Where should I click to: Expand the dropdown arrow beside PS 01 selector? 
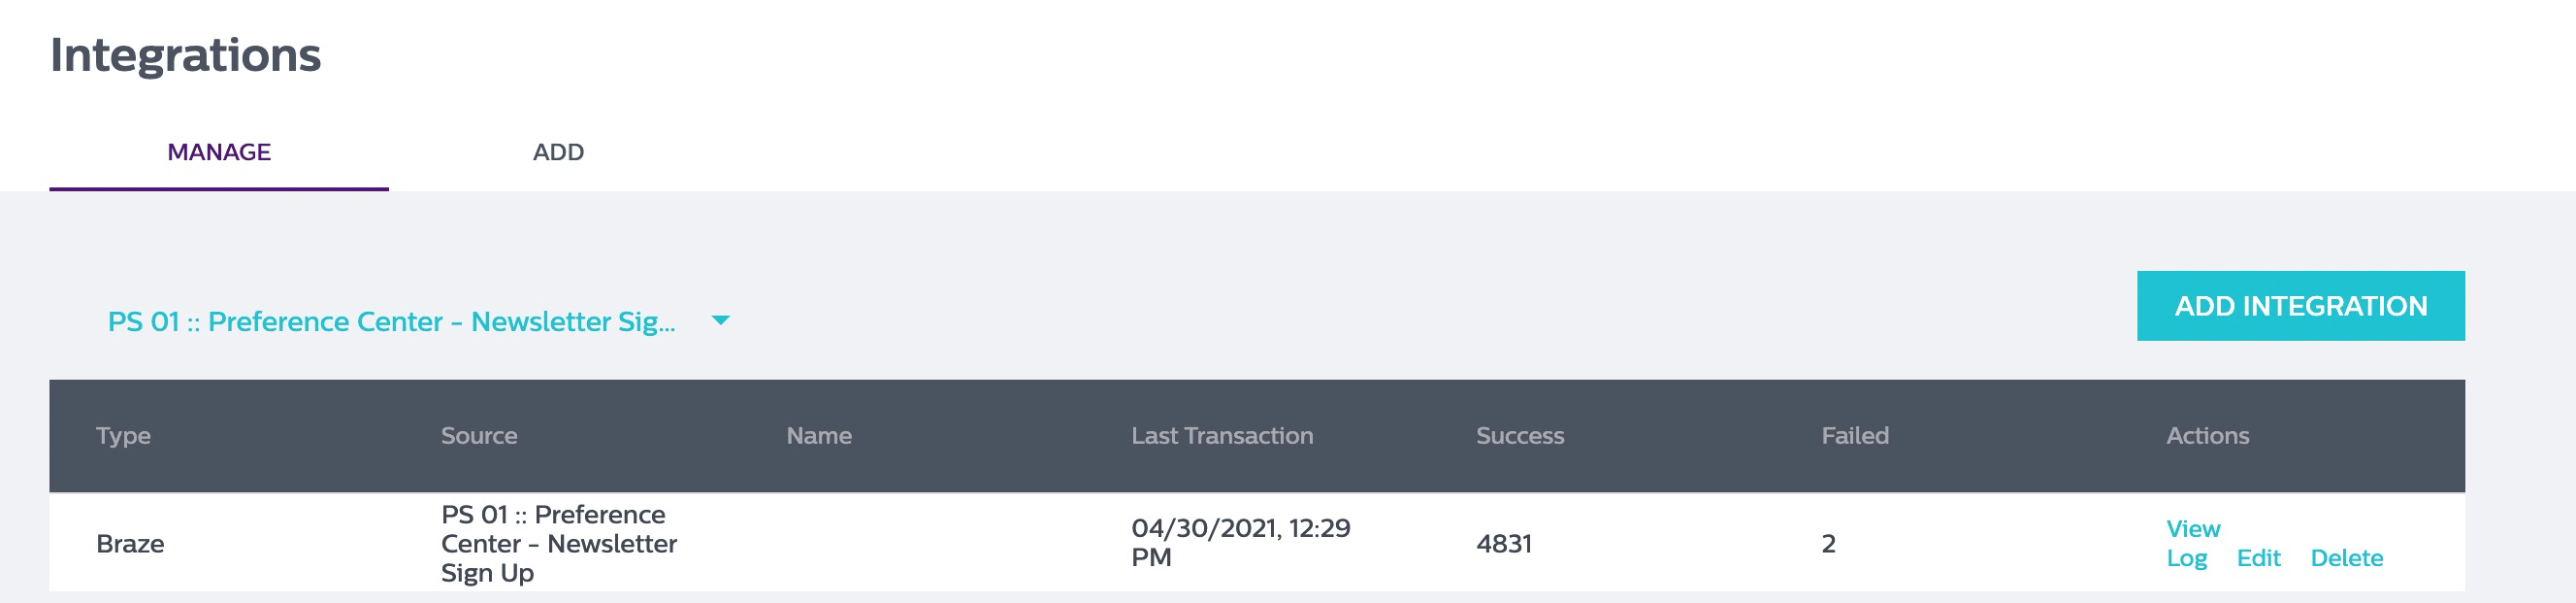(x=720, y=321)
